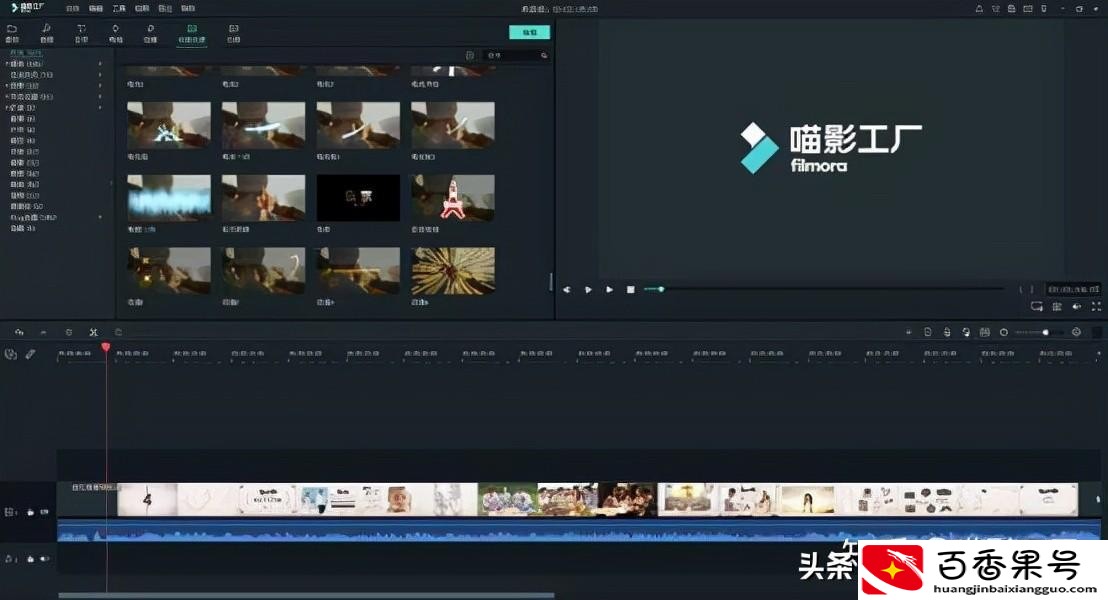Click the crop icon in timeline toolbar
Screen dimensions: 1108x600
[x=118, y=332]
